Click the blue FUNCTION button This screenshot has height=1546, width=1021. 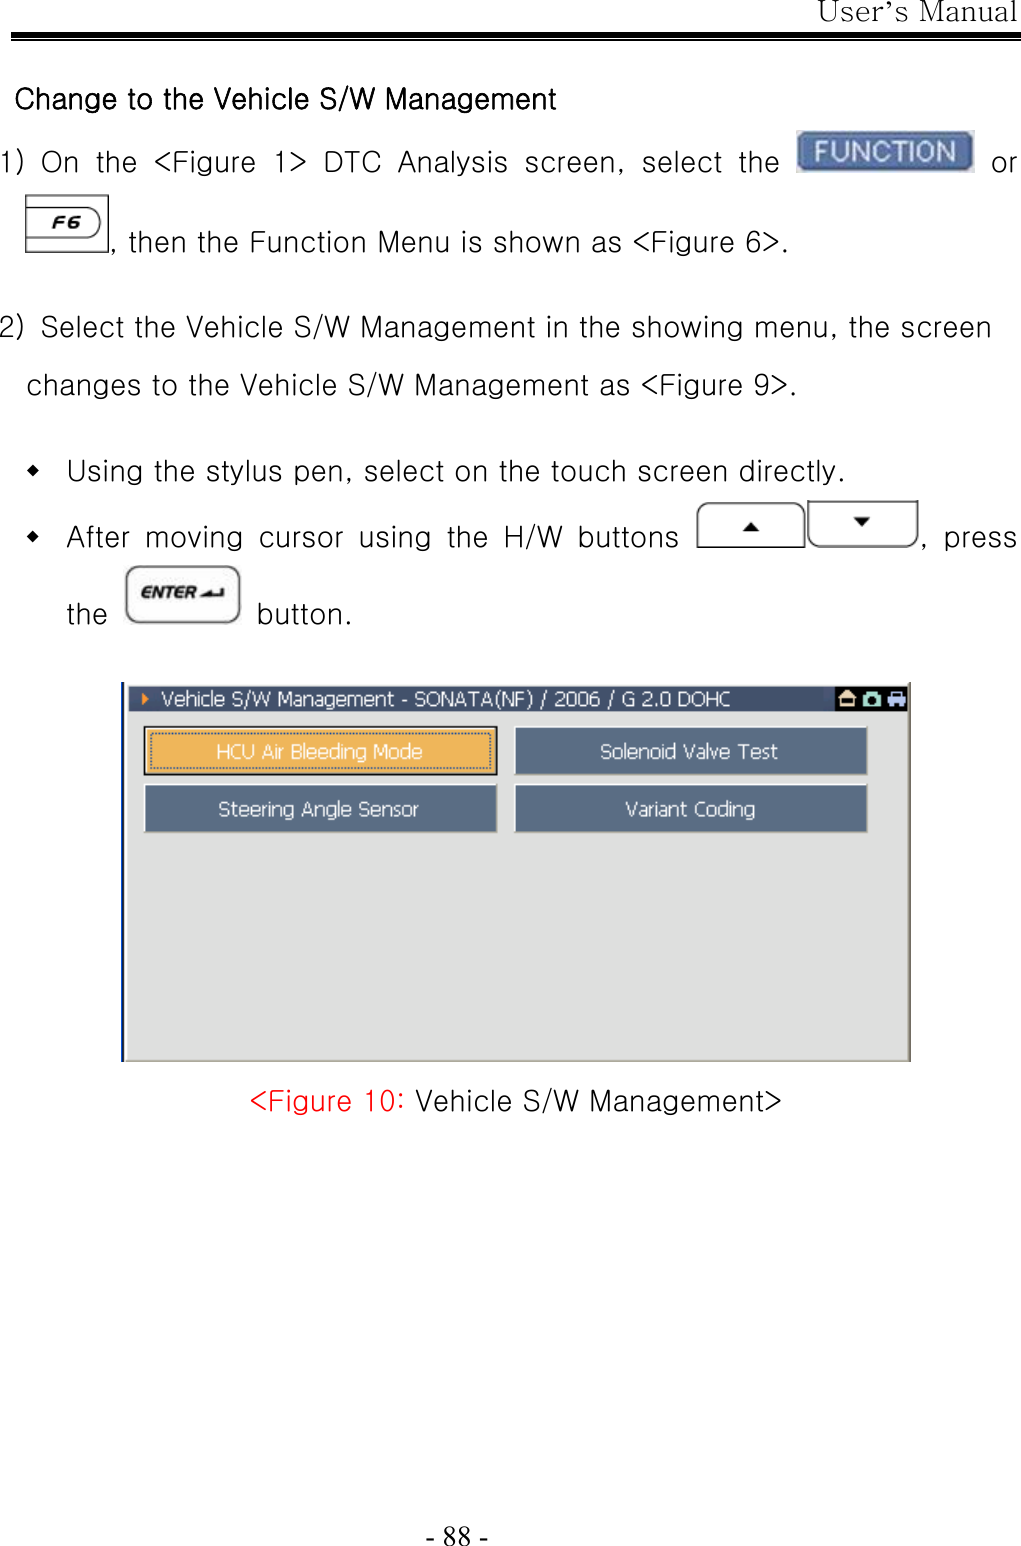(885, 152)
